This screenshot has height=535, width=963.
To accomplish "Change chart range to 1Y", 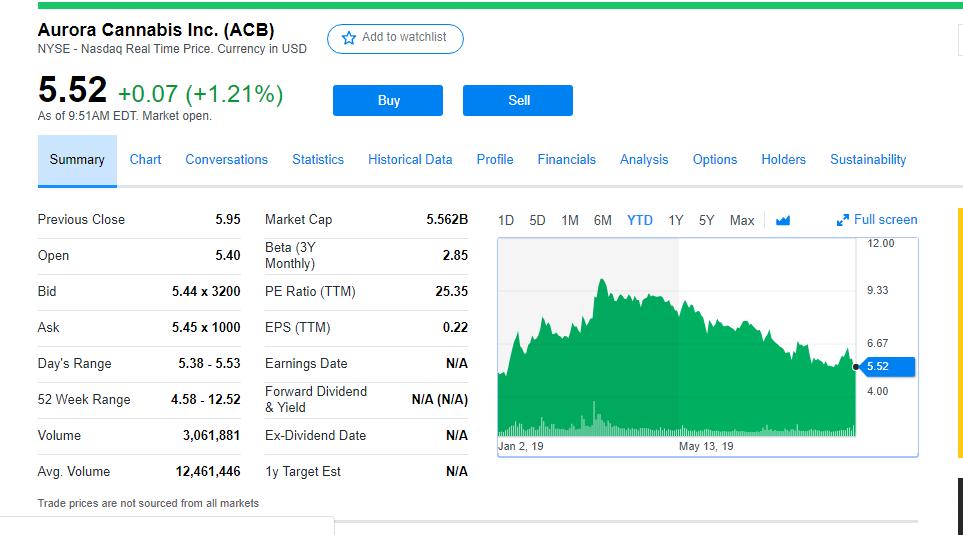I will coord(675,221).
